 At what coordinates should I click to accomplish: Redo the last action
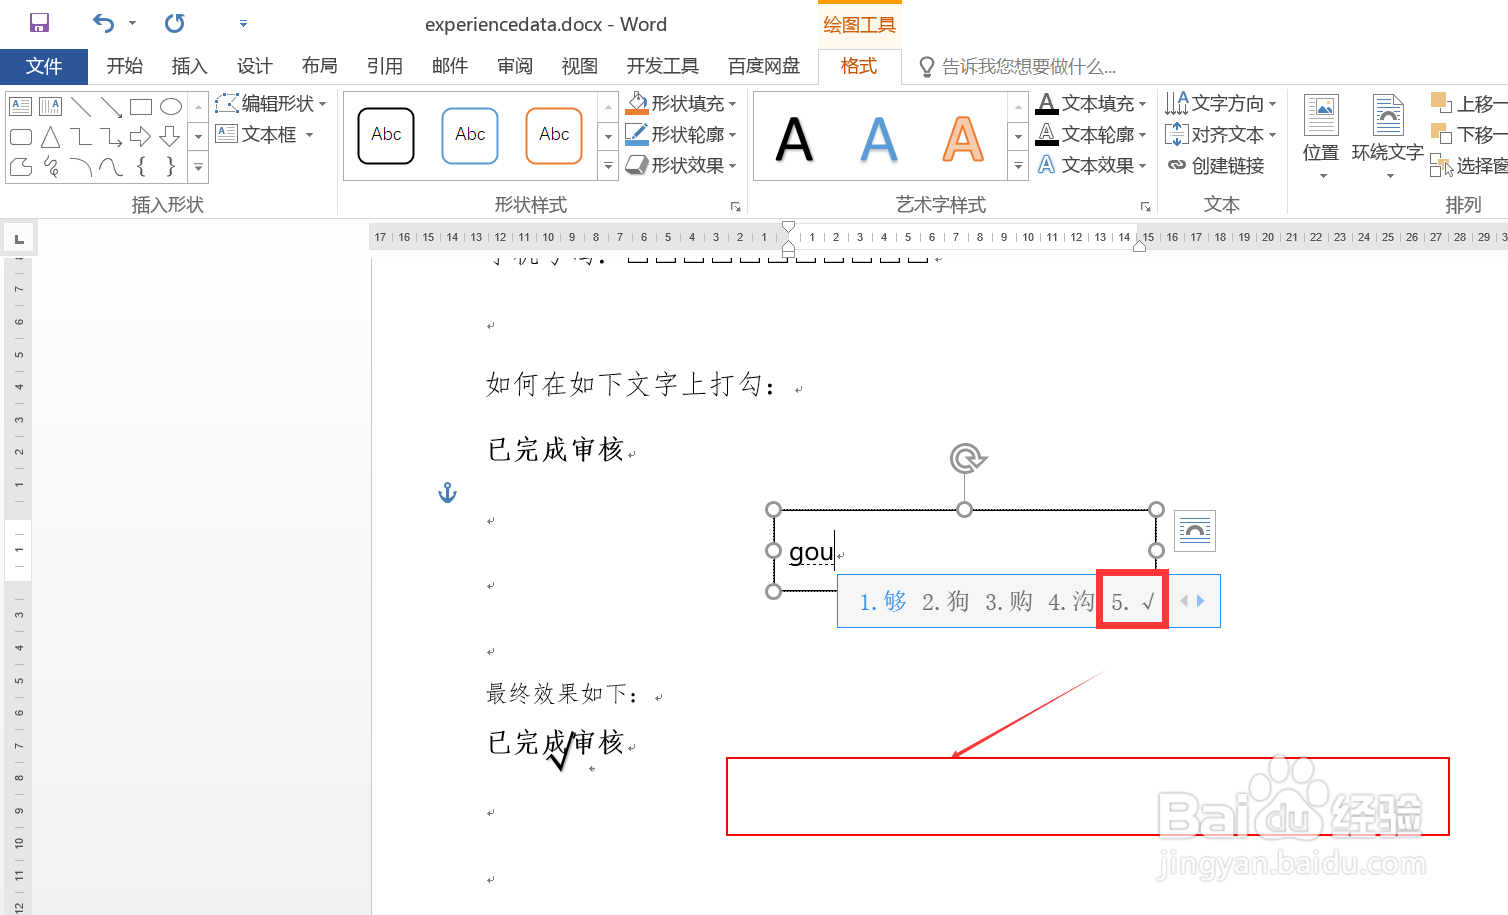tap(174, 23)
